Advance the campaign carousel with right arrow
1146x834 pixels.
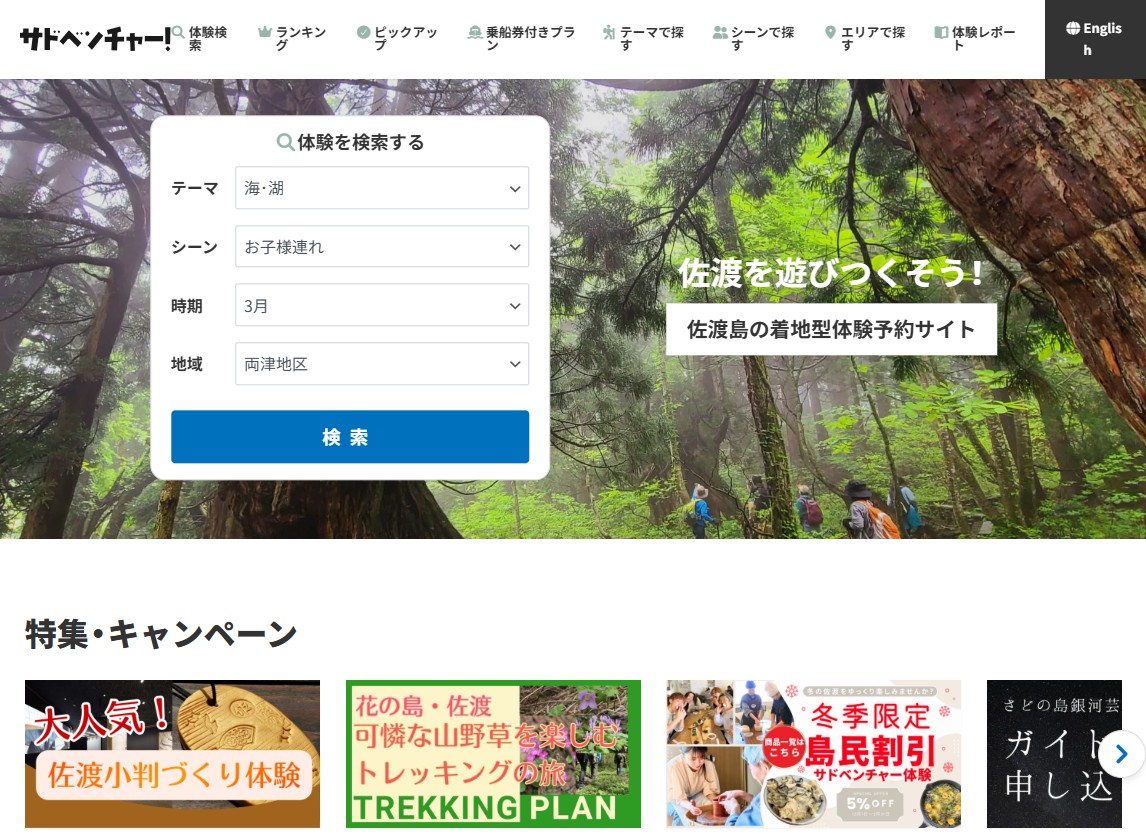click(x=1121, y=754)
